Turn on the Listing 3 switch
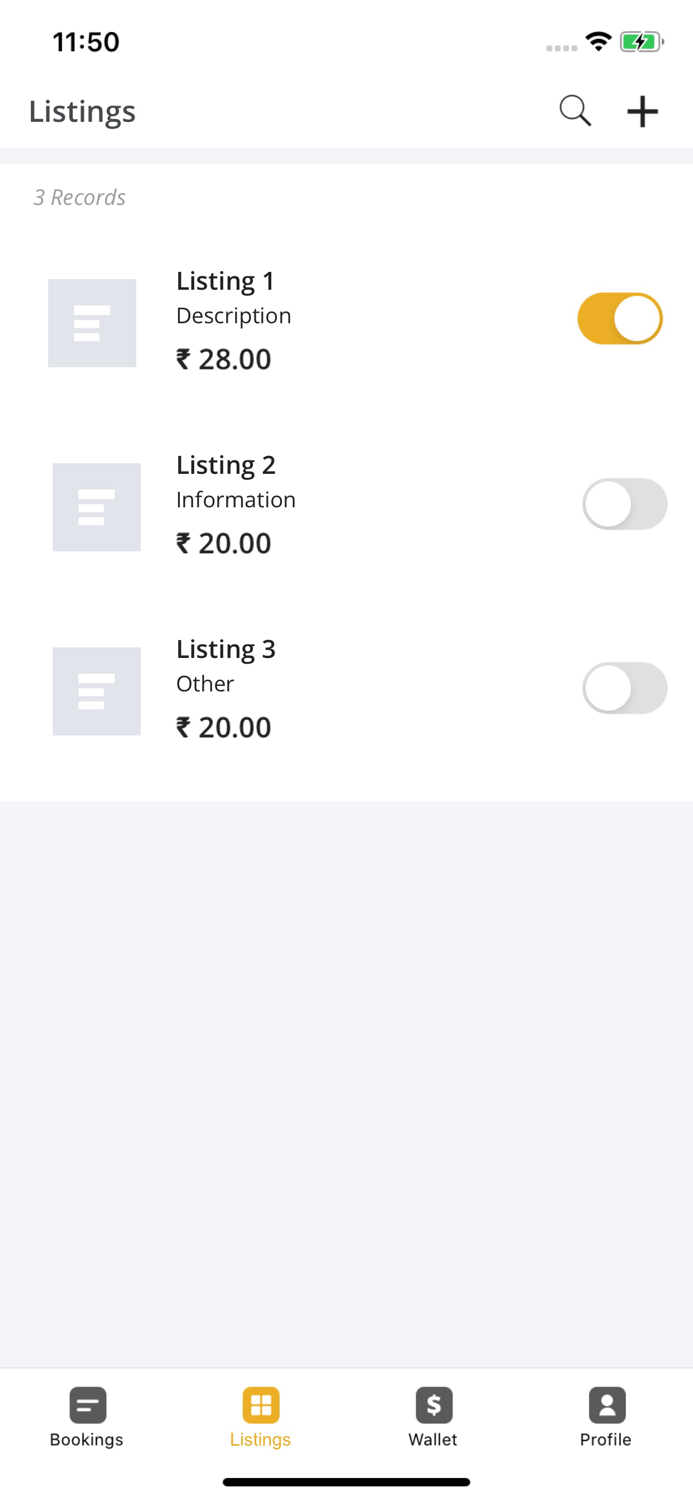Image resolution: width=693 pixels, height=1500 pixels. pos(624,688)
